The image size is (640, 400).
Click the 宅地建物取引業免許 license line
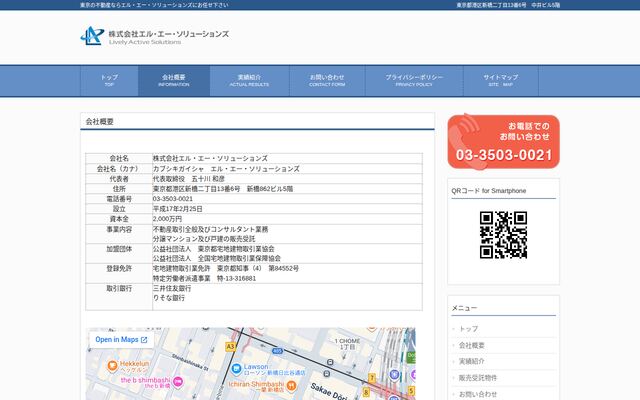226,269
